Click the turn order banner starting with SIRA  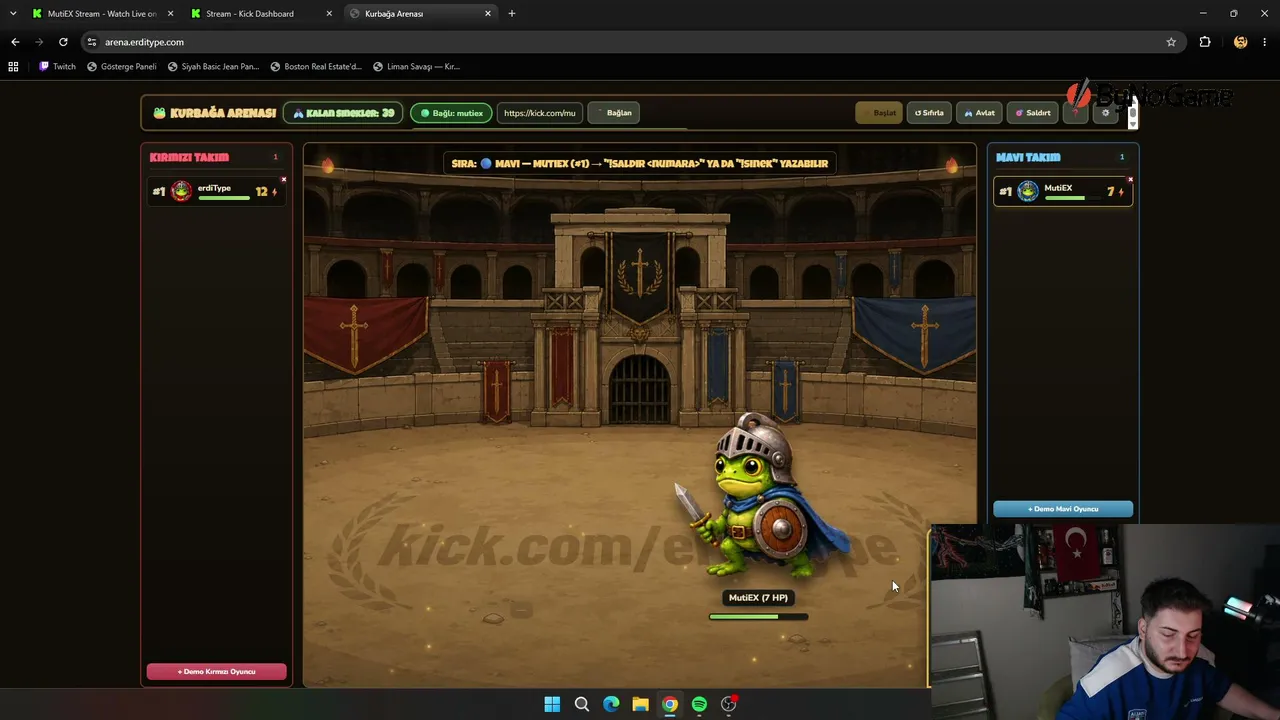(640, 163)
